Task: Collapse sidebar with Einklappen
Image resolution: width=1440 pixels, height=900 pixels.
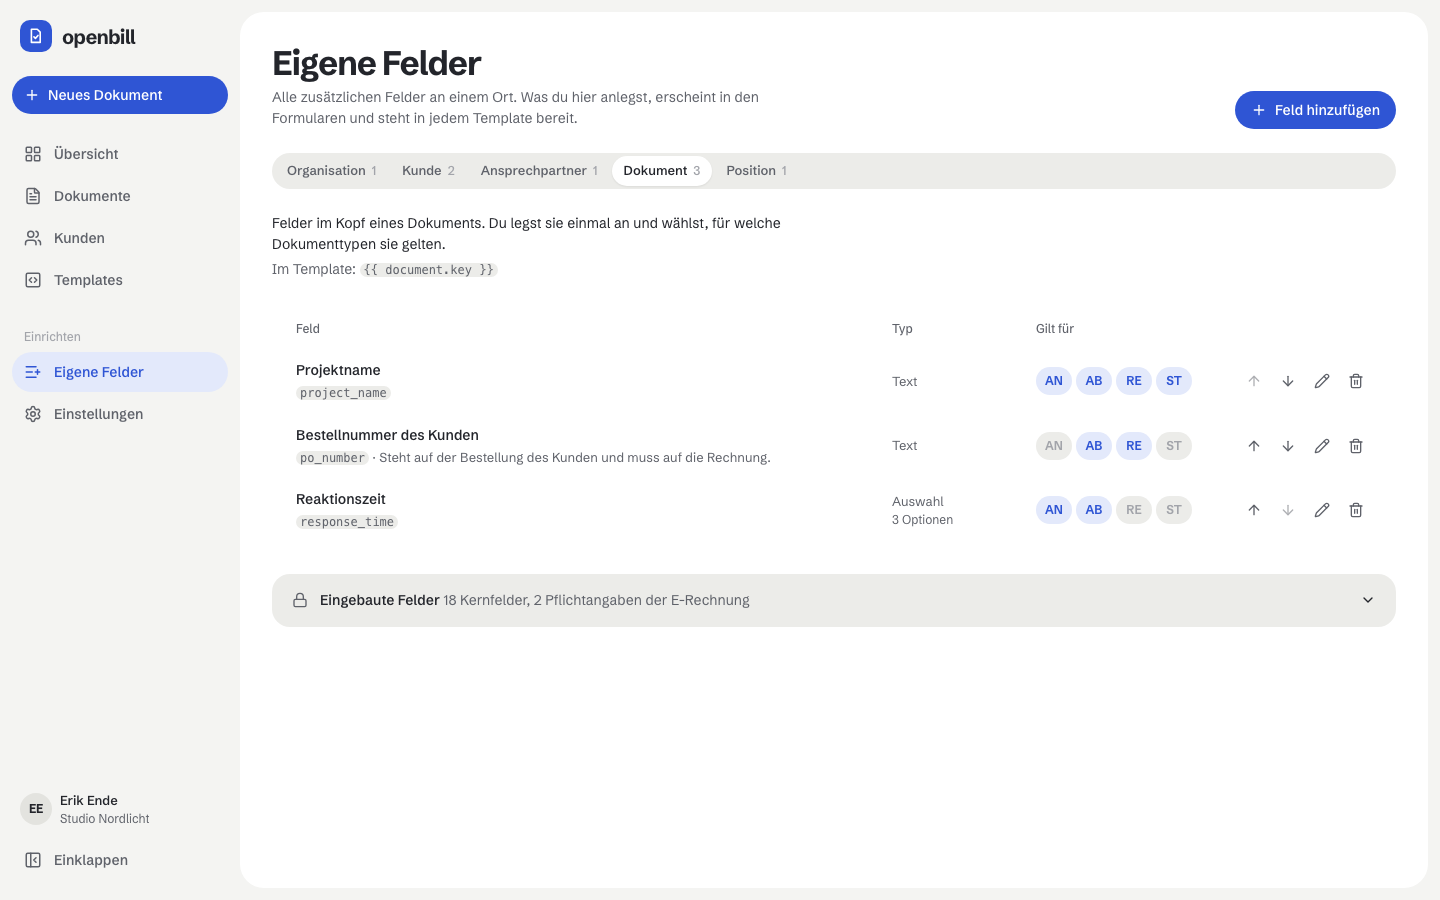Action: coord(120,860)
